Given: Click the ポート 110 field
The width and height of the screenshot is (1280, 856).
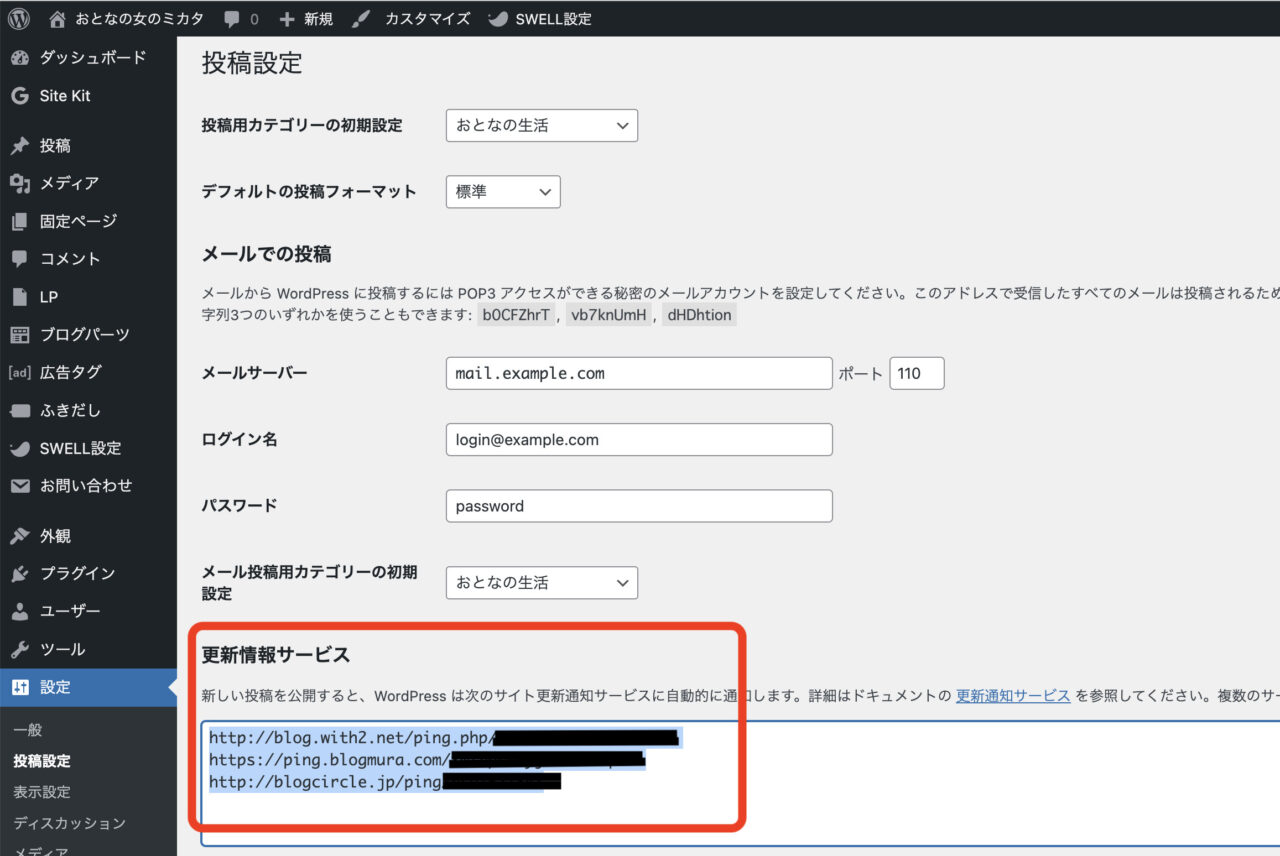Looking at the screenshot, I should tap(916, 373).
